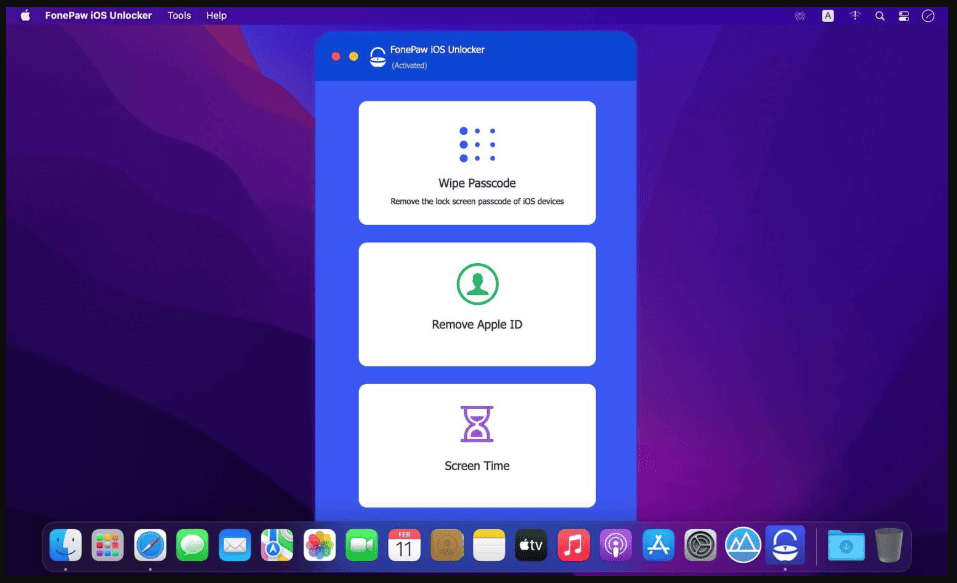
Task: Open Notes from the dock
Action: pyautogui.click(x=489, y=545)
